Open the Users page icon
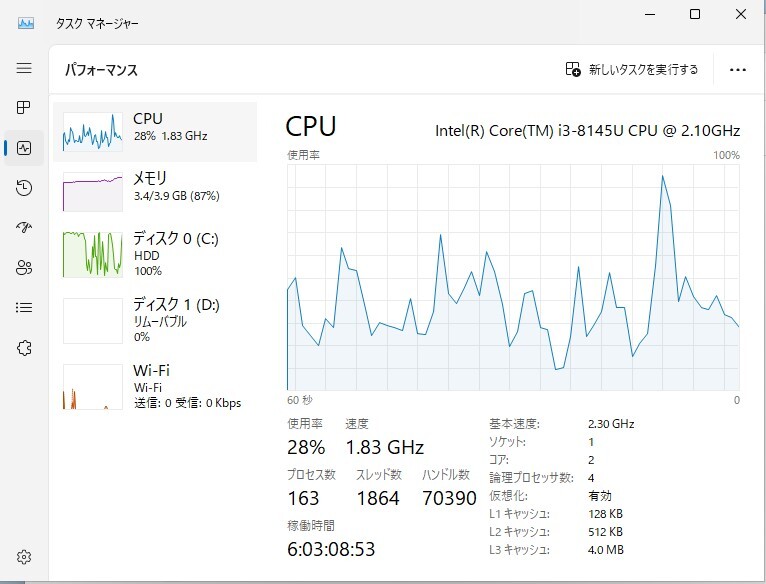The height and width of the screenshot is (584, 766). point(24,267)
